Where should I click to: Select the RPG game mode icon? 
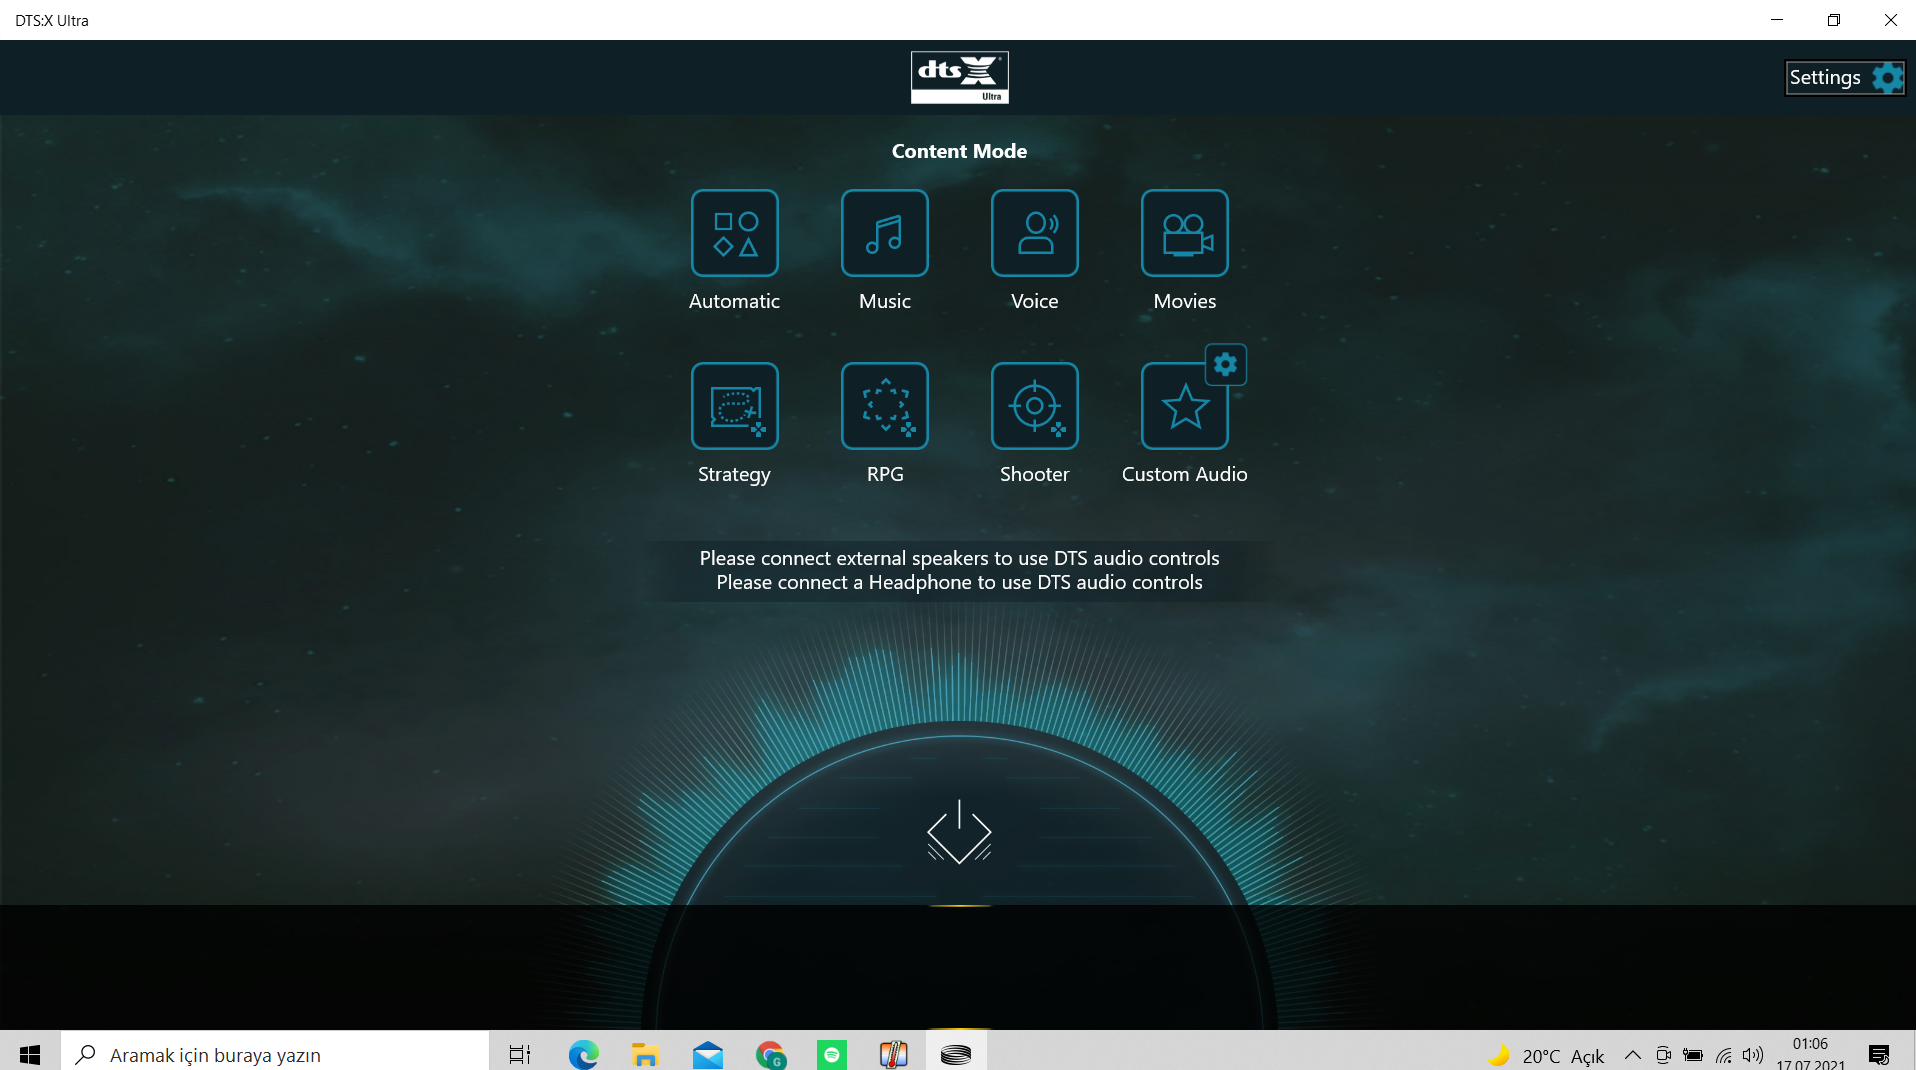885,406
